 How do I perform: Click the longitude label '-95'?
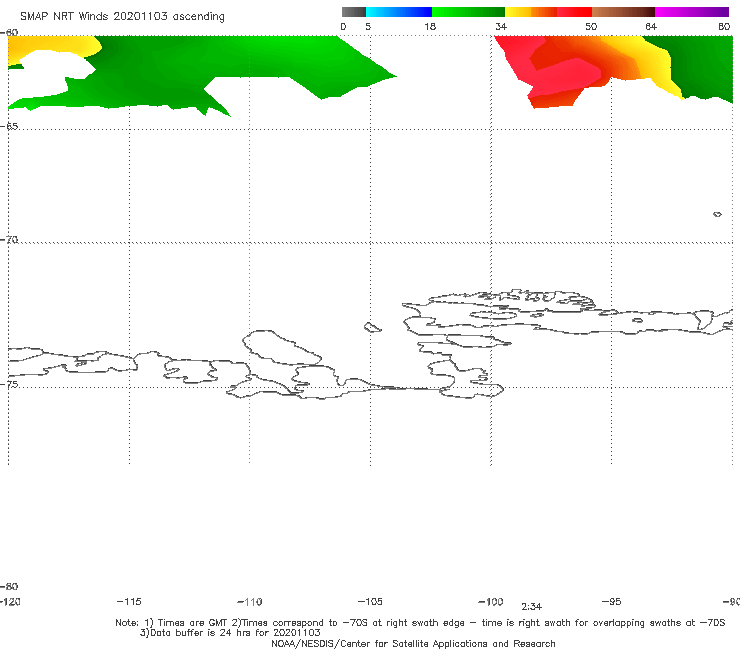[x=612, y=601]
